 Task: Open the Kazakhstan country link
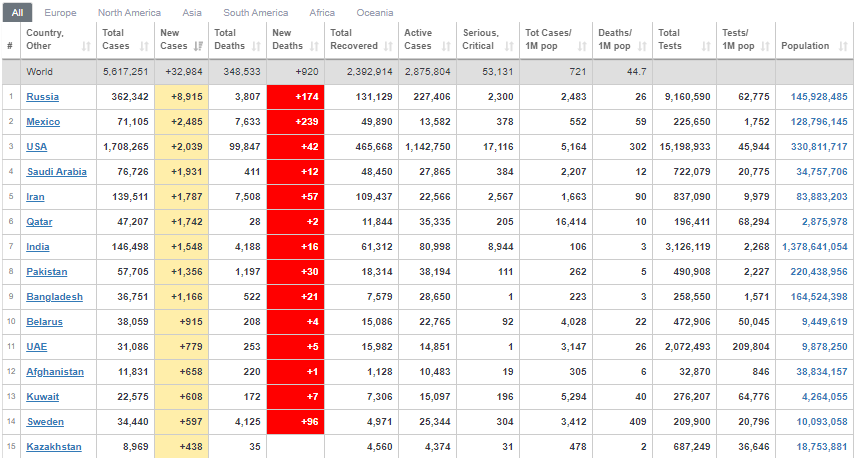(54, 447)
